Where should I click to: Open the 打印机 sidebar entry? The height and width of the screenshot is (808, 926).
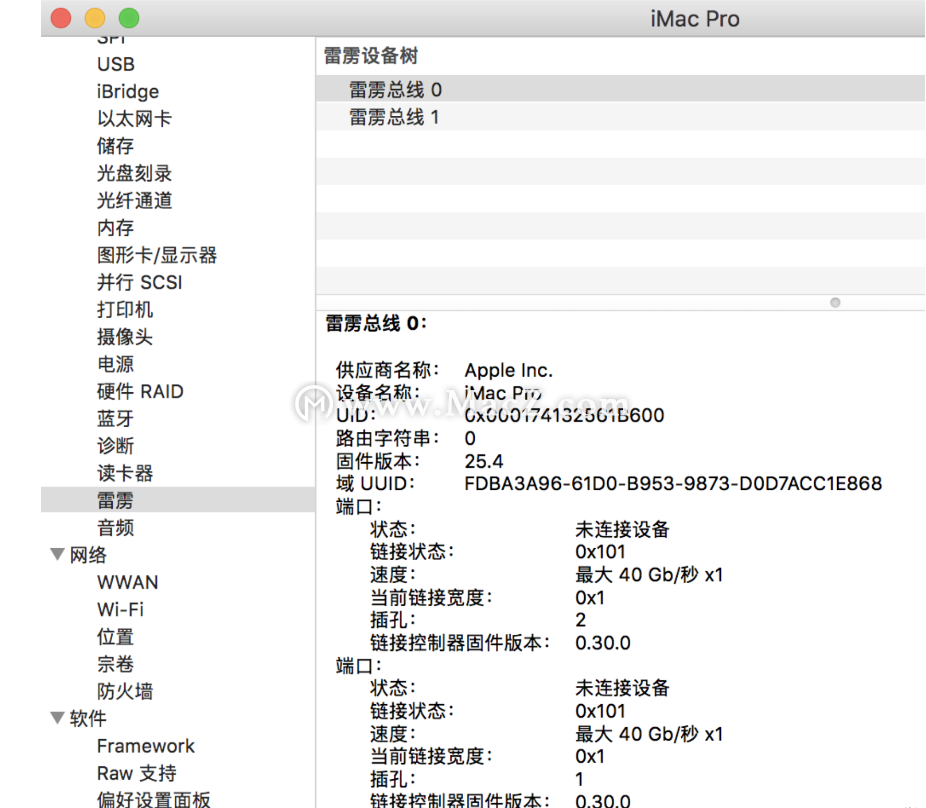click(125, 309)
